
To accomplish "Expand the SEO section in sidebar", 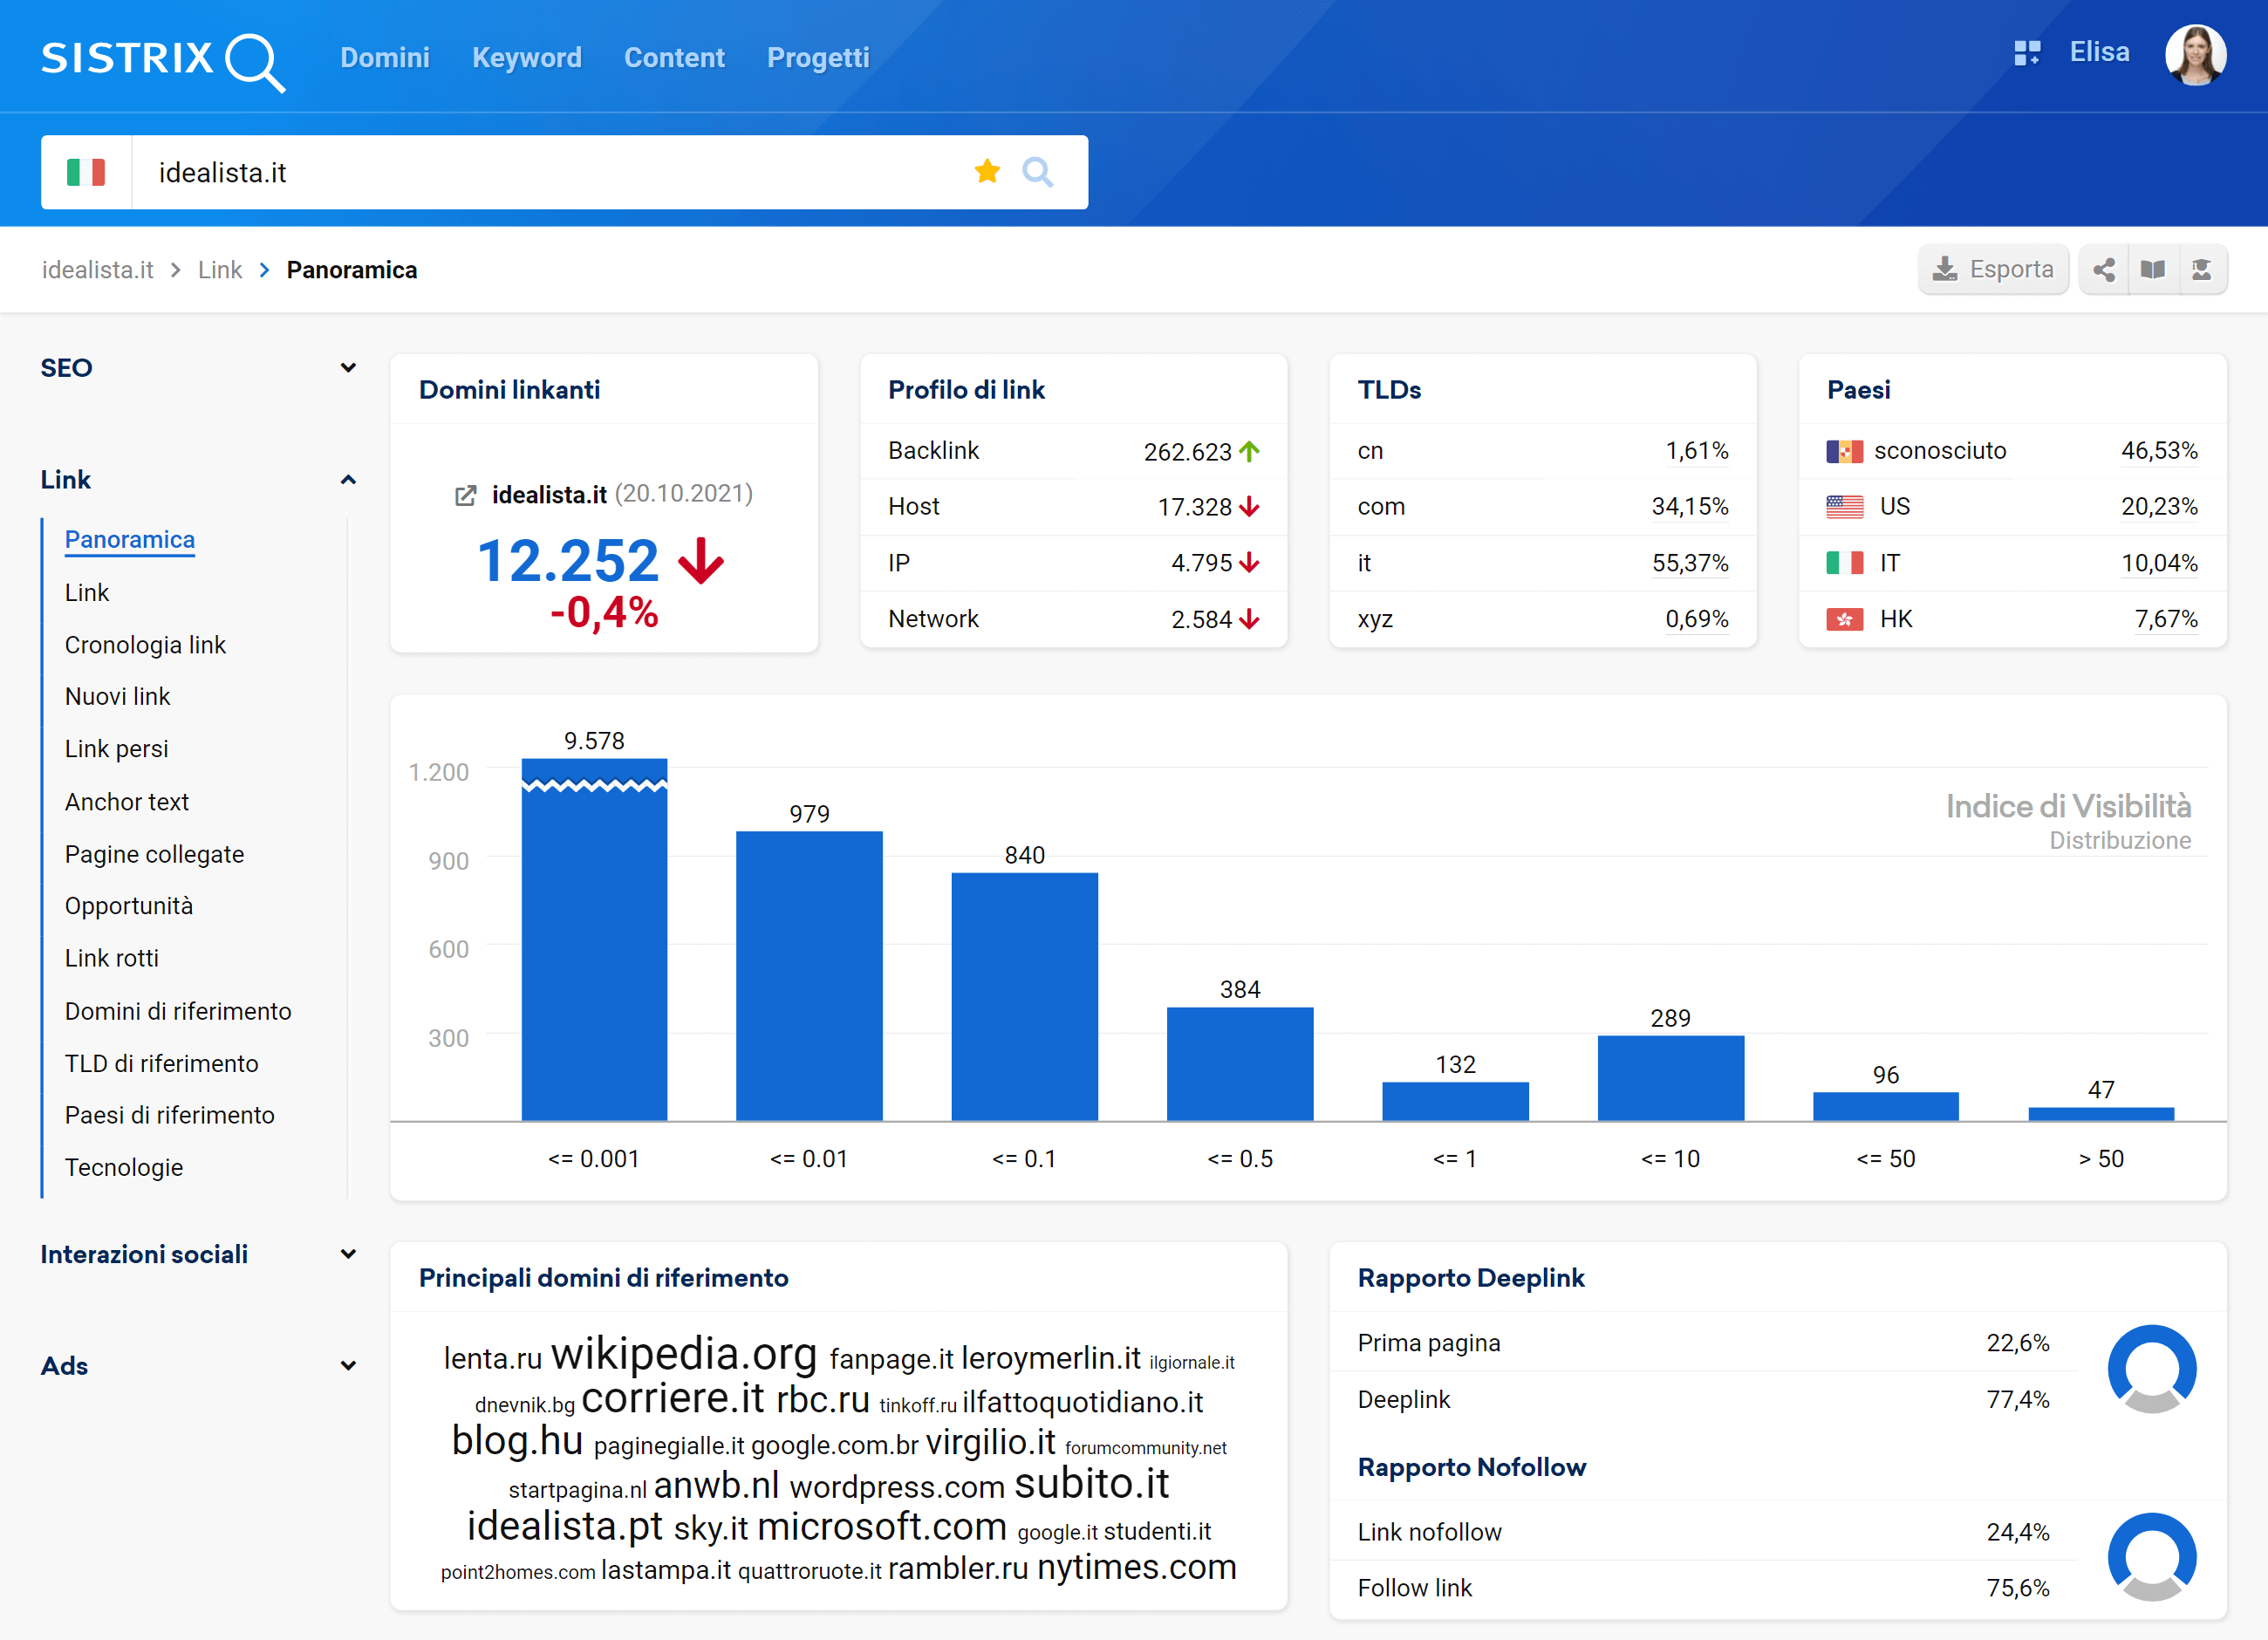I will (x=345, y=368).
